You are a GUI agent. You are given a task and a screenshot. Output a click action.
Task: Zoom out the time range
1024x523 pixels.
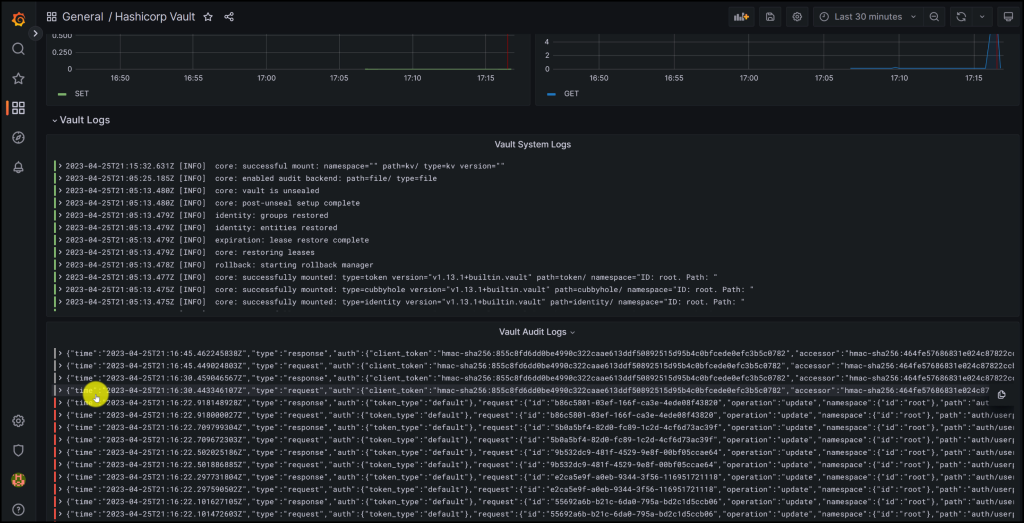[x=935, y=17]
